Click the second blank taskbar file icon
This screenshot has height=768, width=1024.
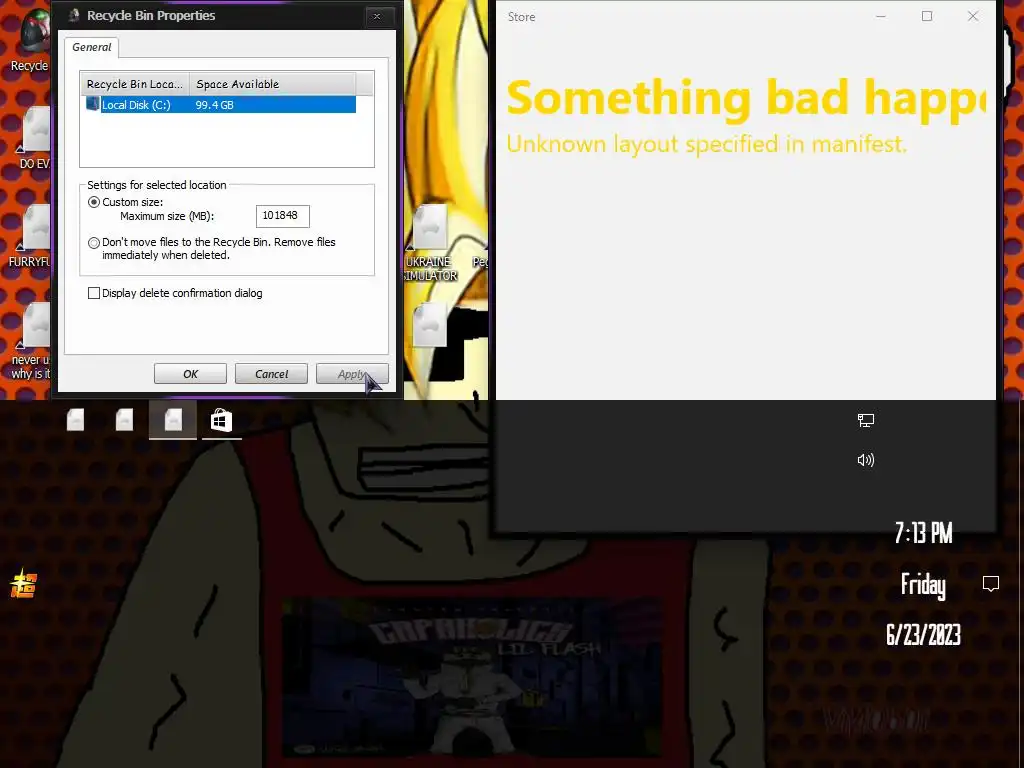(124, 420)
